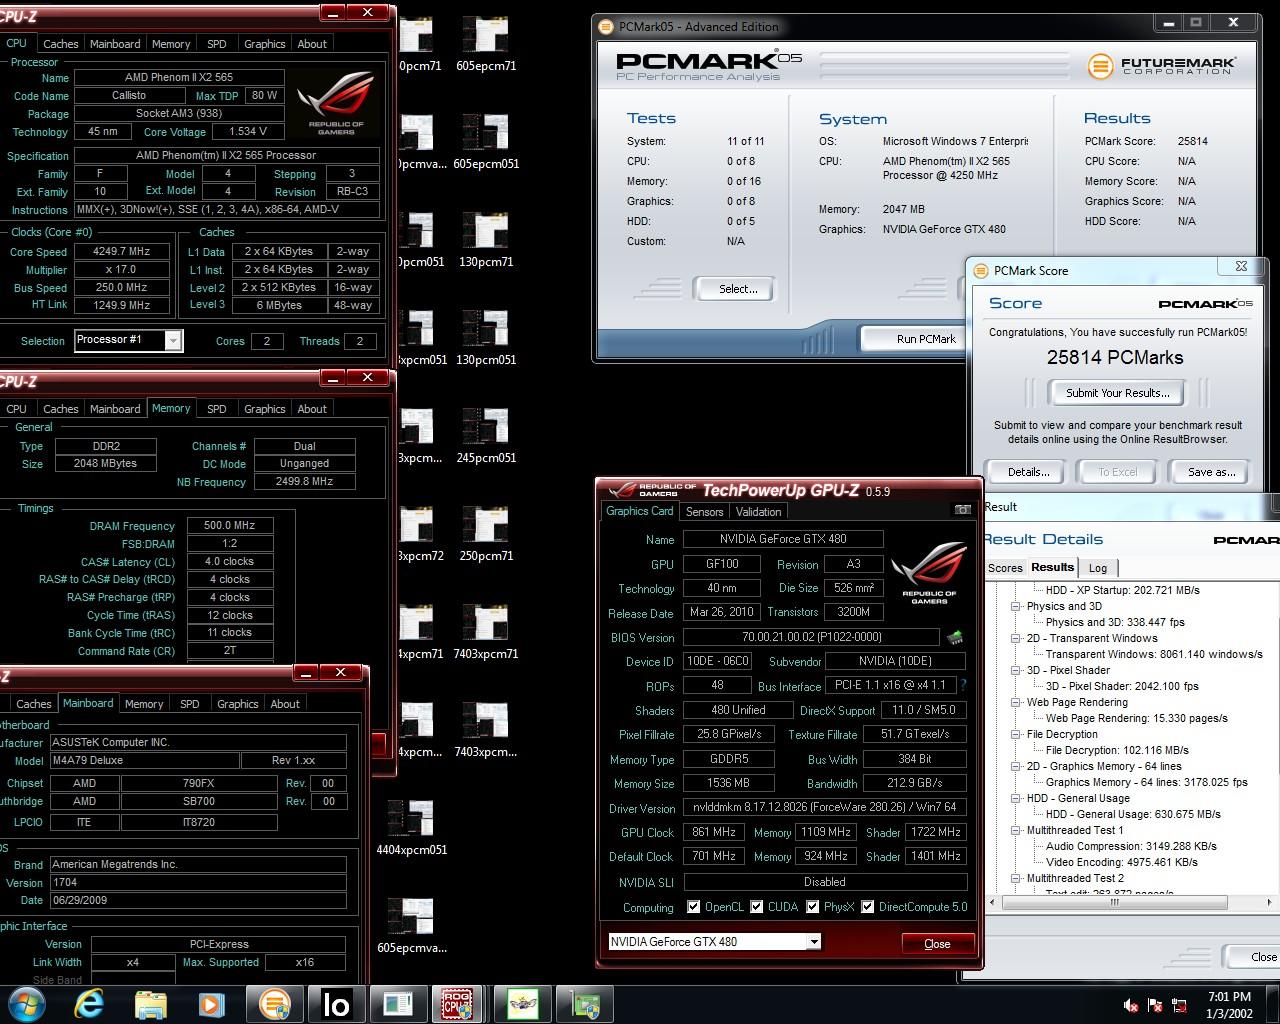Collapse the Web Page Rendering node
The width and height of the screenshot is (1280, 1024).
point(1015,702)
